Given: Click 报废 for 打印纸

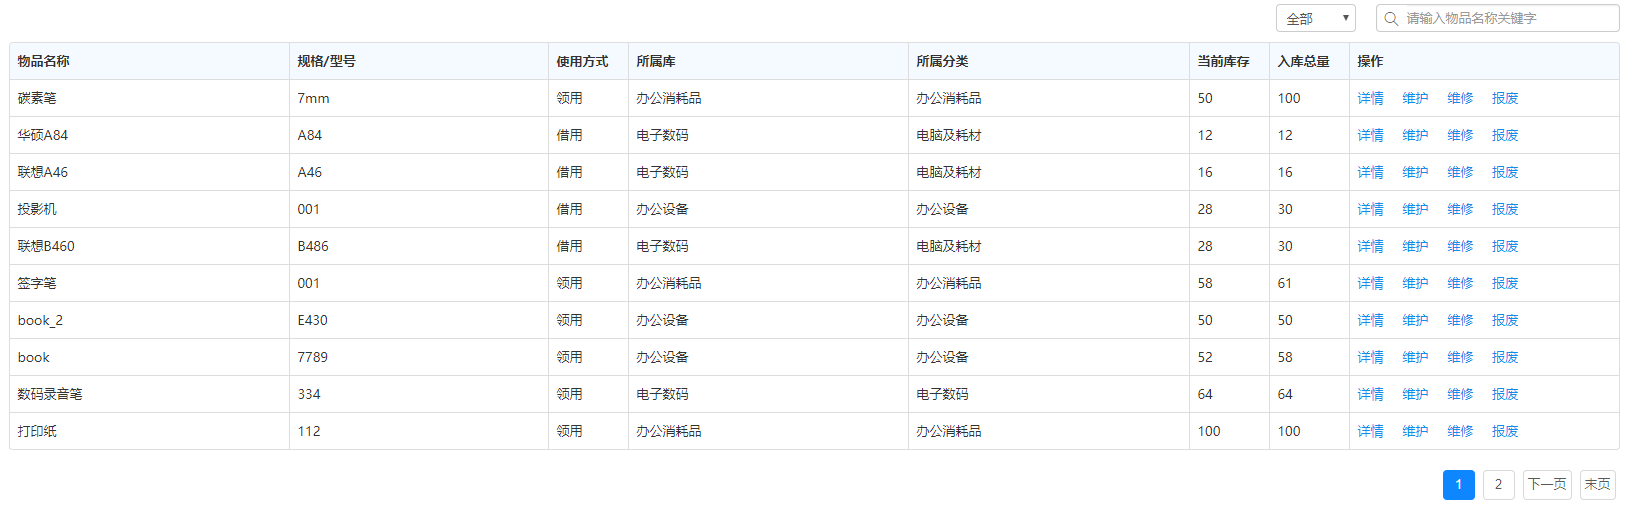Looking at the screenshot, I should point(1505,431).
